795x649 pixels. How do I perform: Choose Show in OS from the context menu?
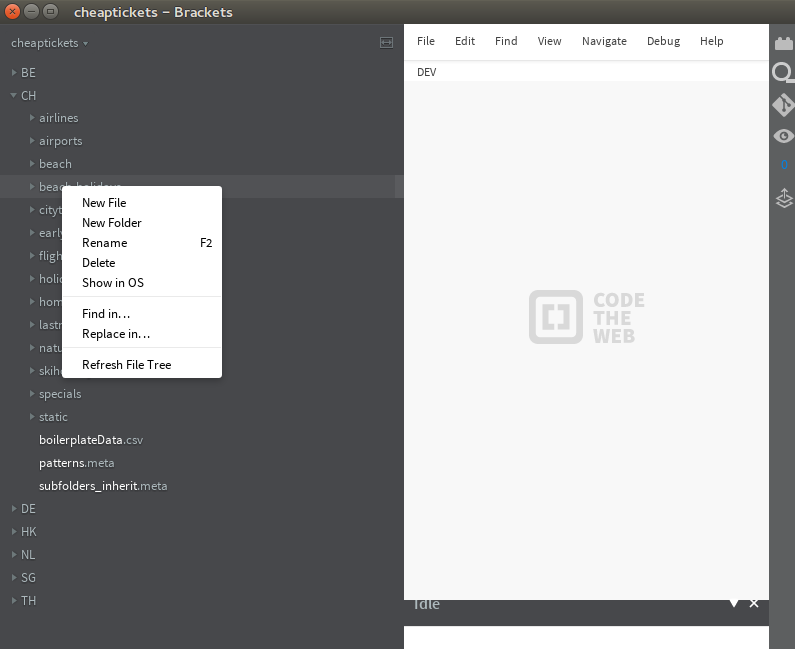click(x=142, y=283)
